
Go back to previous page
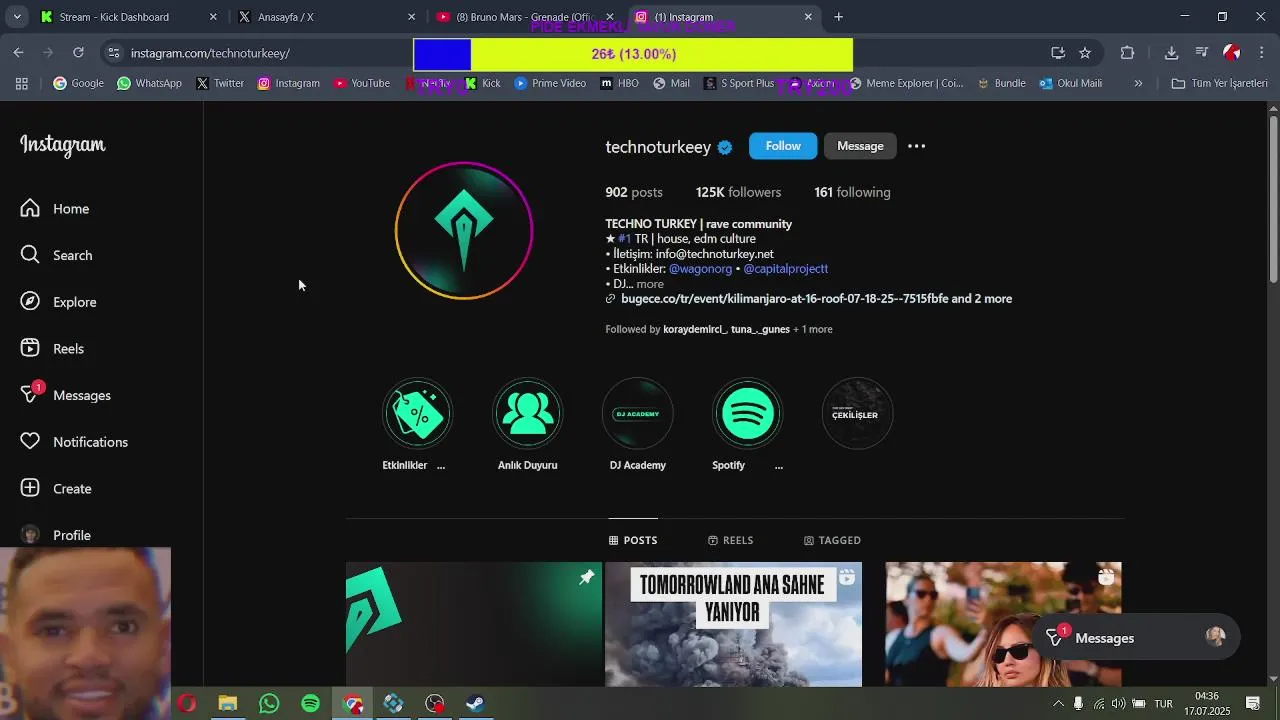click(19, 53)
